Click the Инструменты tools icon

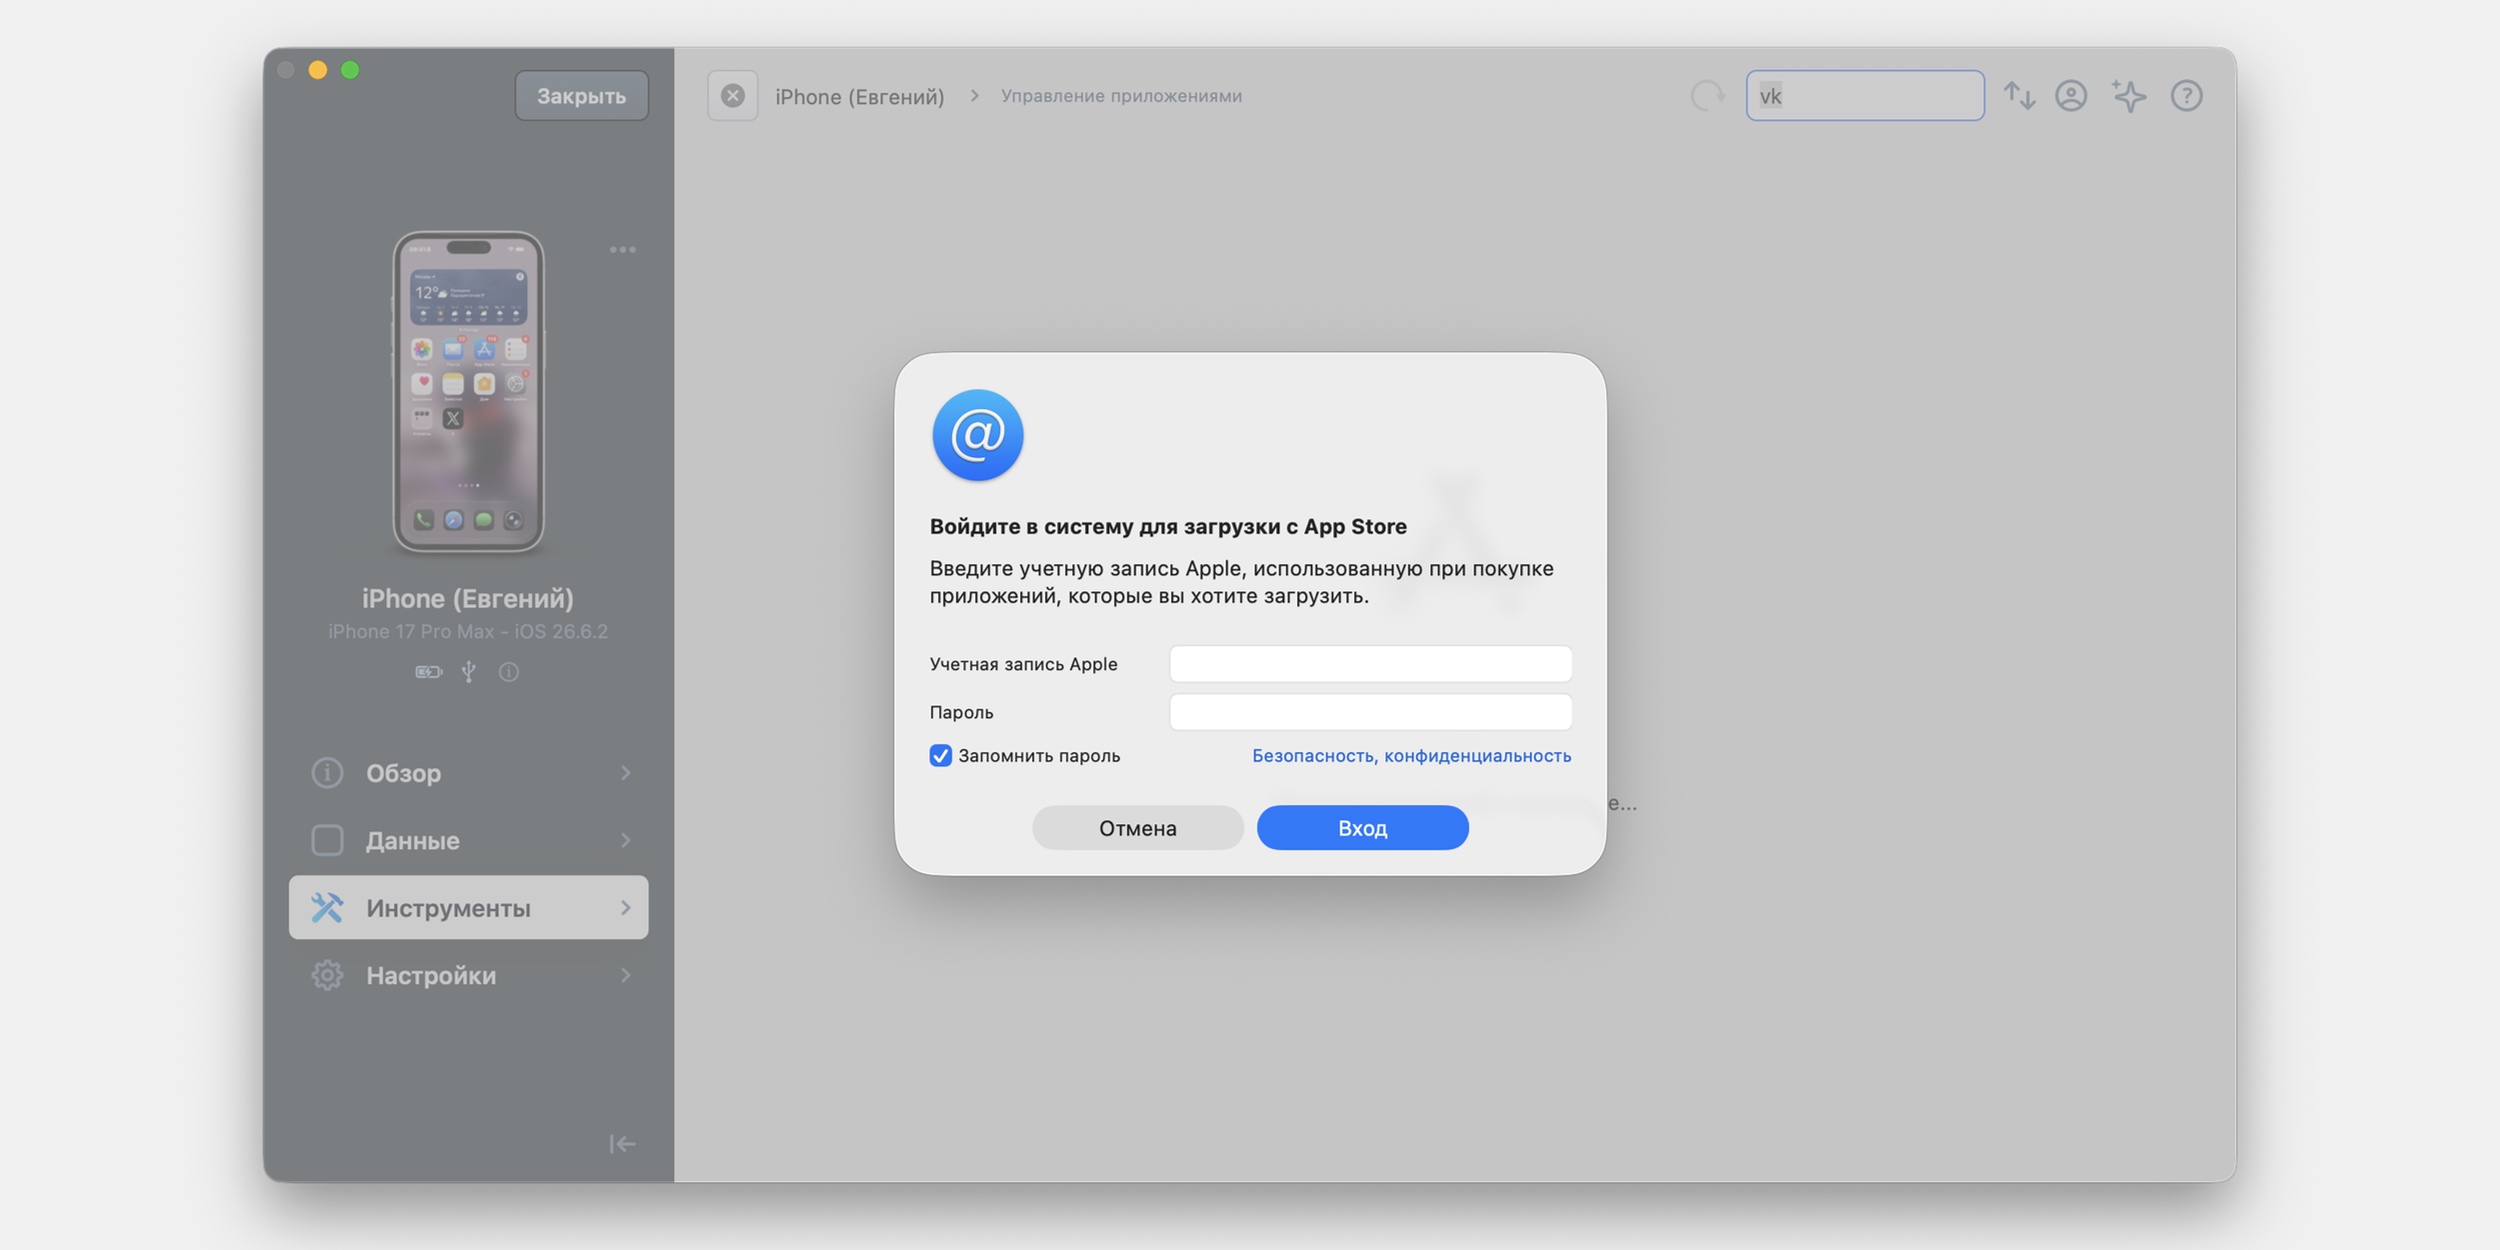pyautogui.click(x=327, y=908)
